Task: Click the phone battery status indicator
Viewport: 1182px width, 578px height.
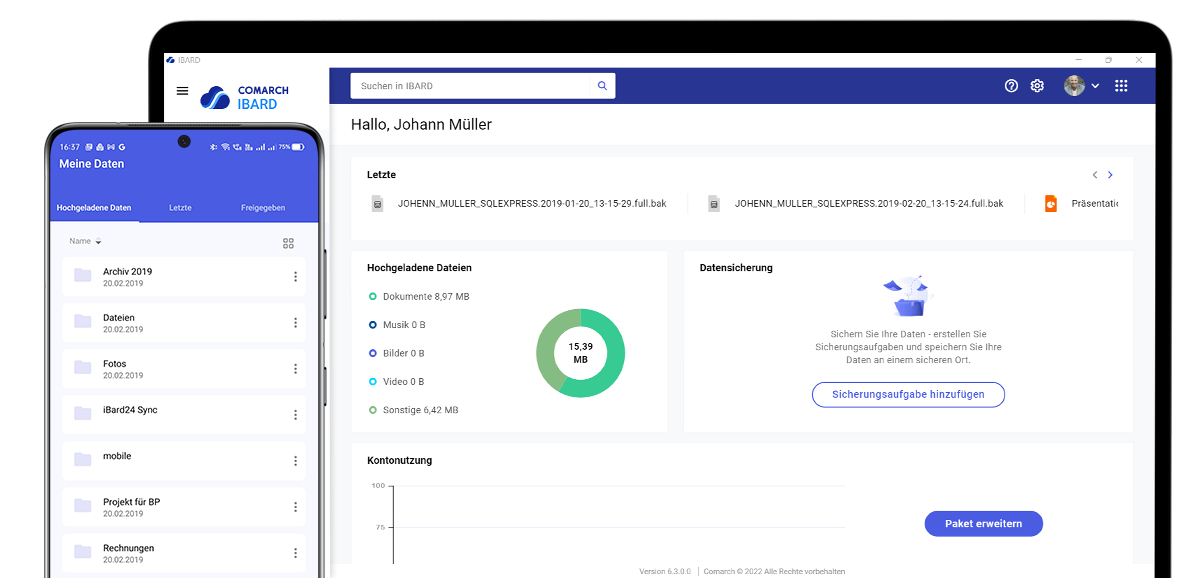Action: coord(292,147)
